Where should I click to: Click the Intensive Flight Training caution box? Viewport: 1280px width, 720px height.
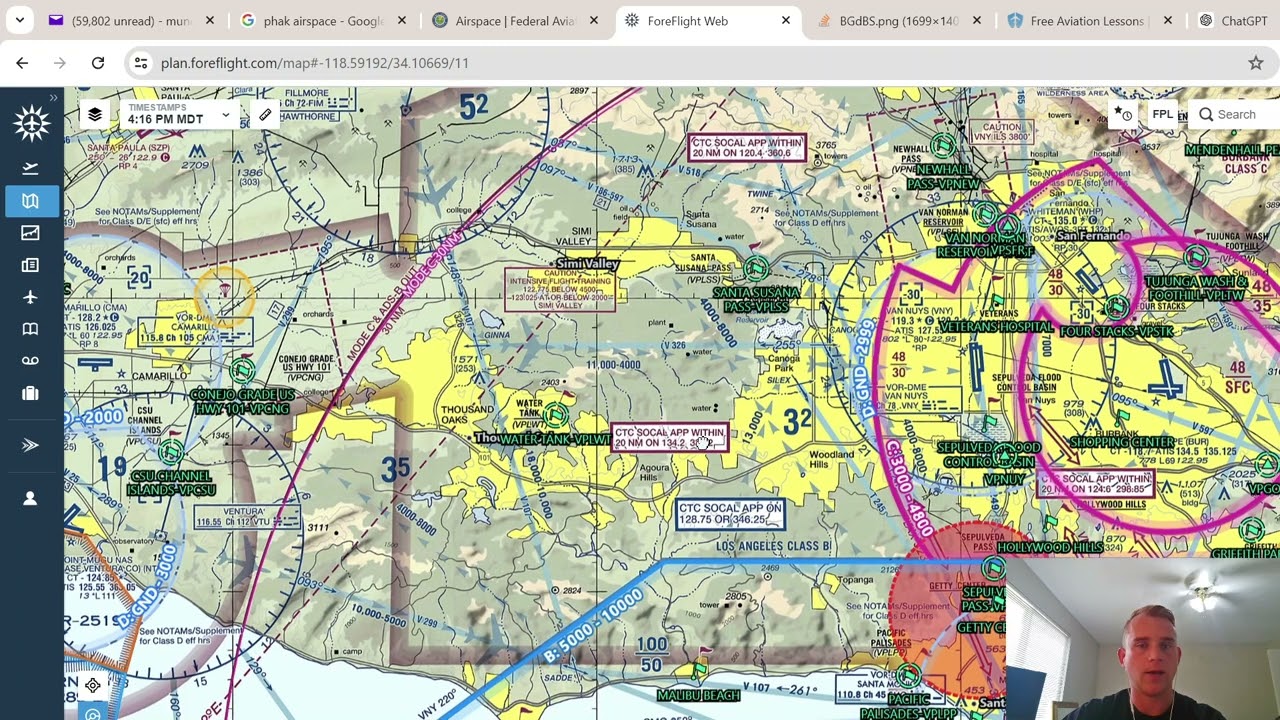click(x=560, y=288)
